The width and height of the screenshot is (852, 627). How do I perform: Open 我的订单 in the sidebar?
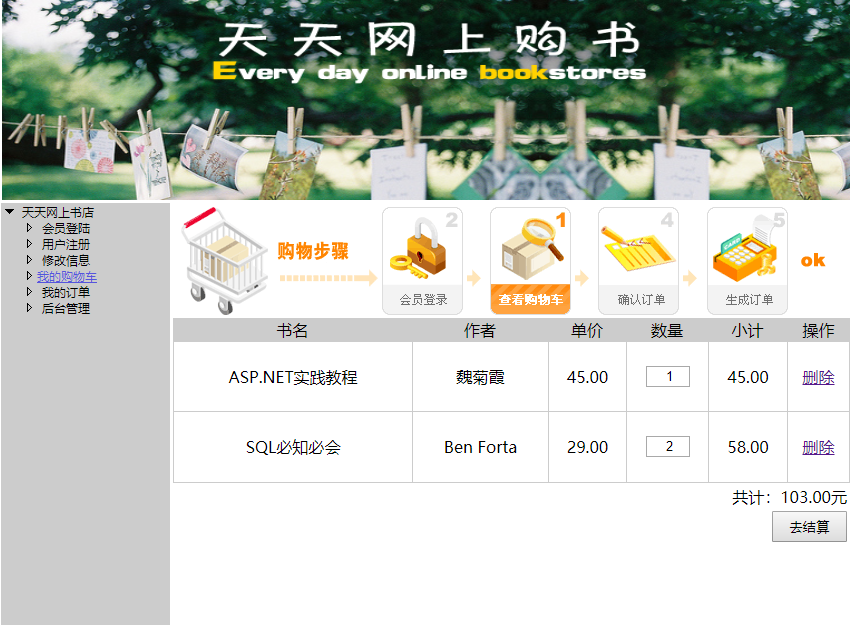click(65, 292)
